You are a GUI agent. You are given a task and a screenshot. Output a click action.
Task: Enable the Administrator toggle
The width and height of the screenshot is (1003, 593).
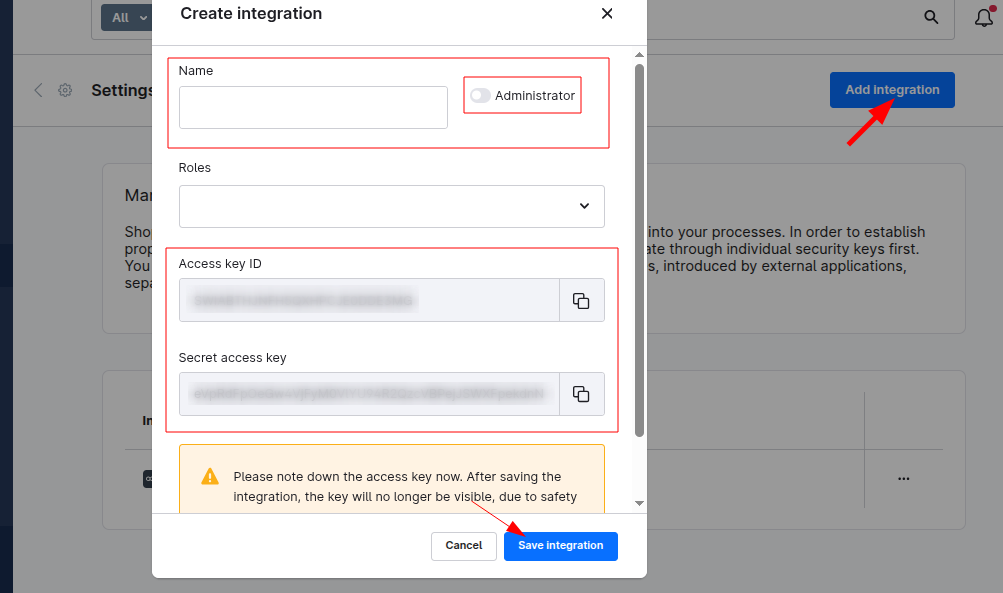tap(480, 95)
